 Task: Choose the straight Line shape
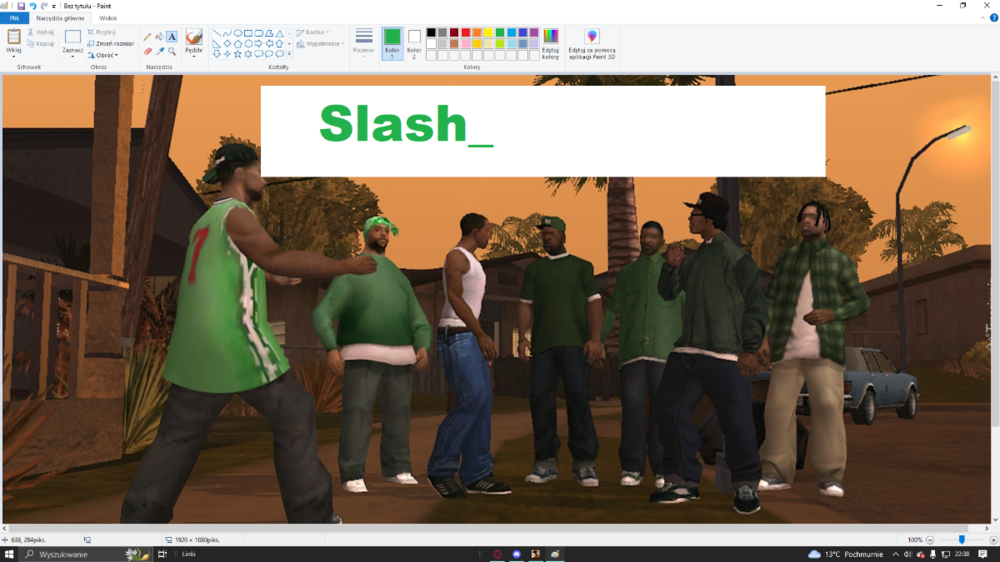(217, 33)
